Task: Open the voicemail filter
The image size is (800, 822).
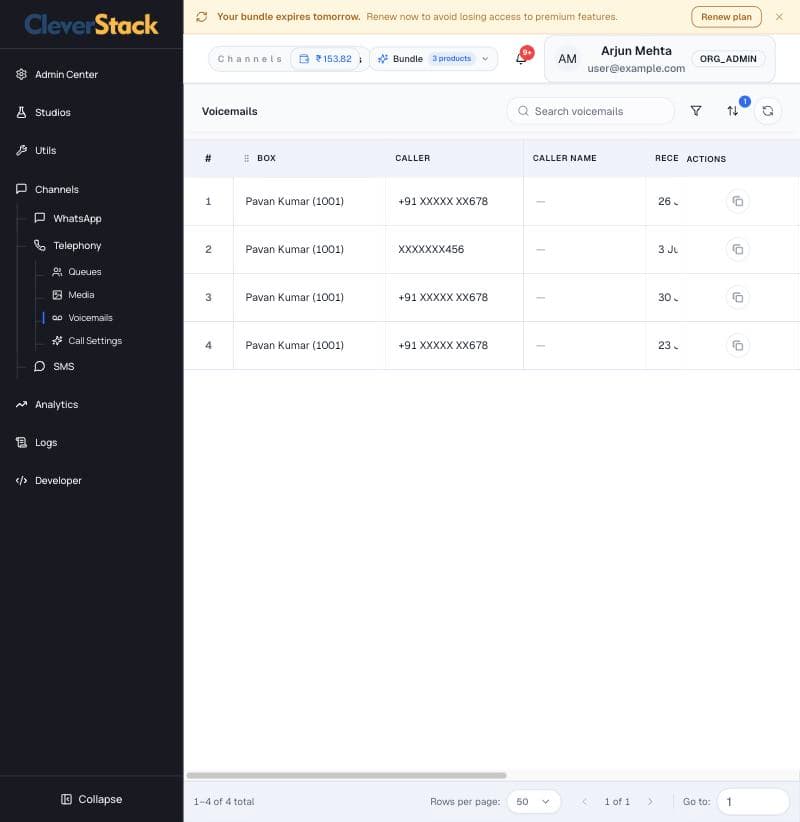Action: 696,111
